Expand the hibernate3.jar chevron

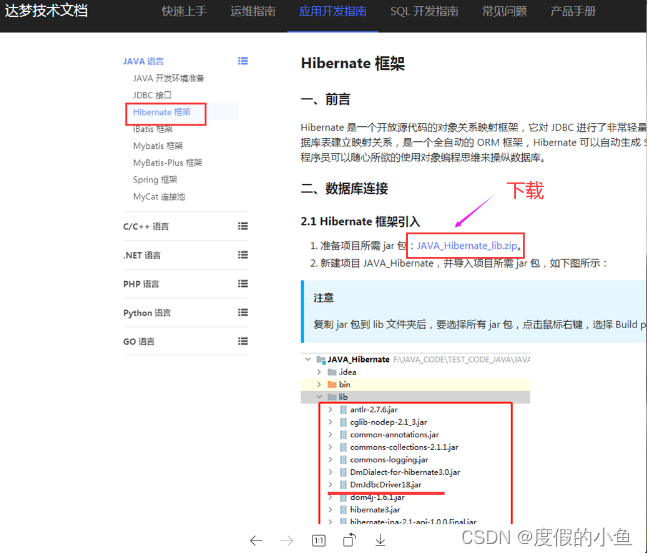click(x=330, y=510)
